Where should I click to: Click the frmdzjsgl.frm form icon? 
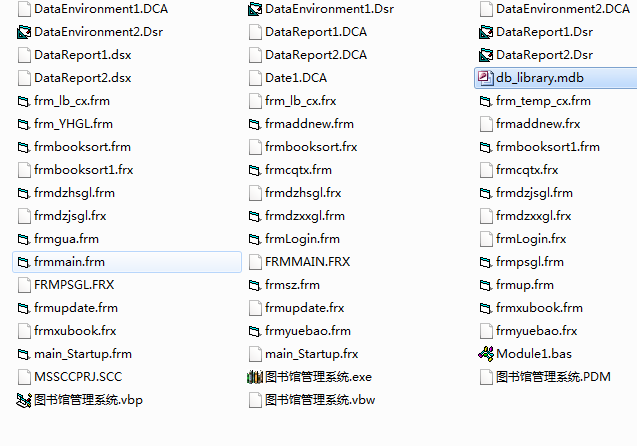click(x=486, y=193)
